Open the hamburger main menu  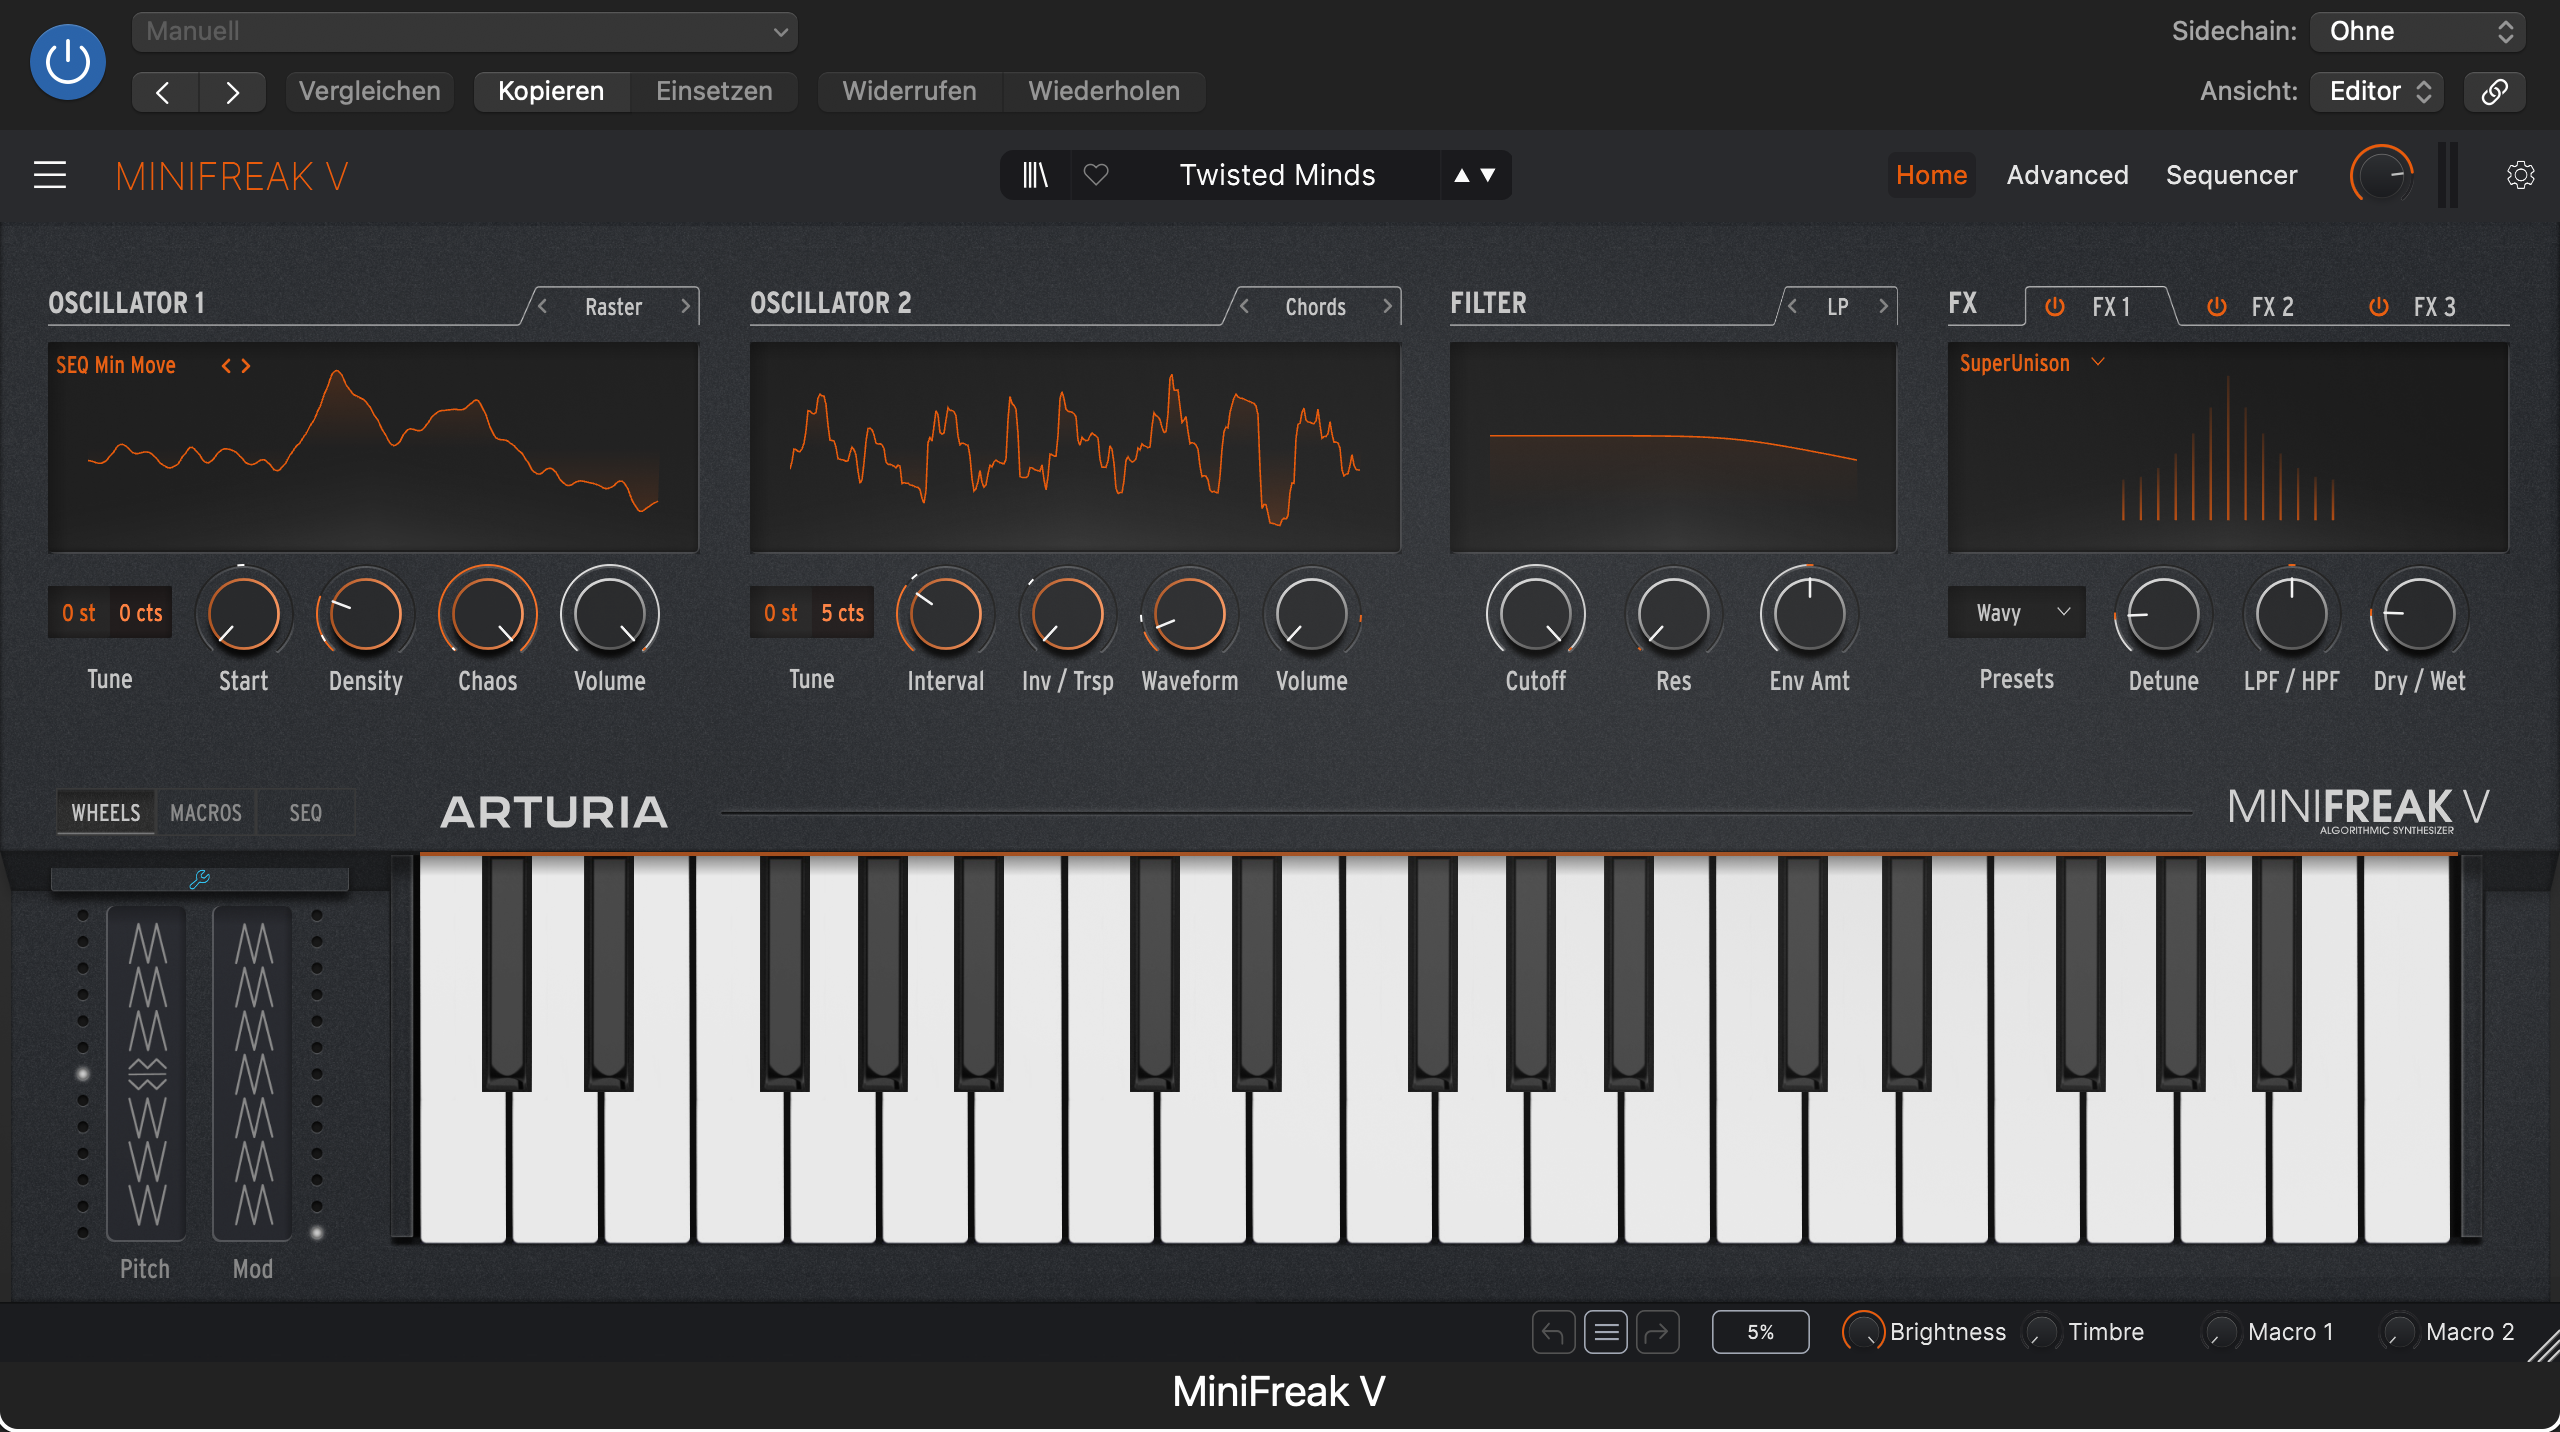coord(50,175)
